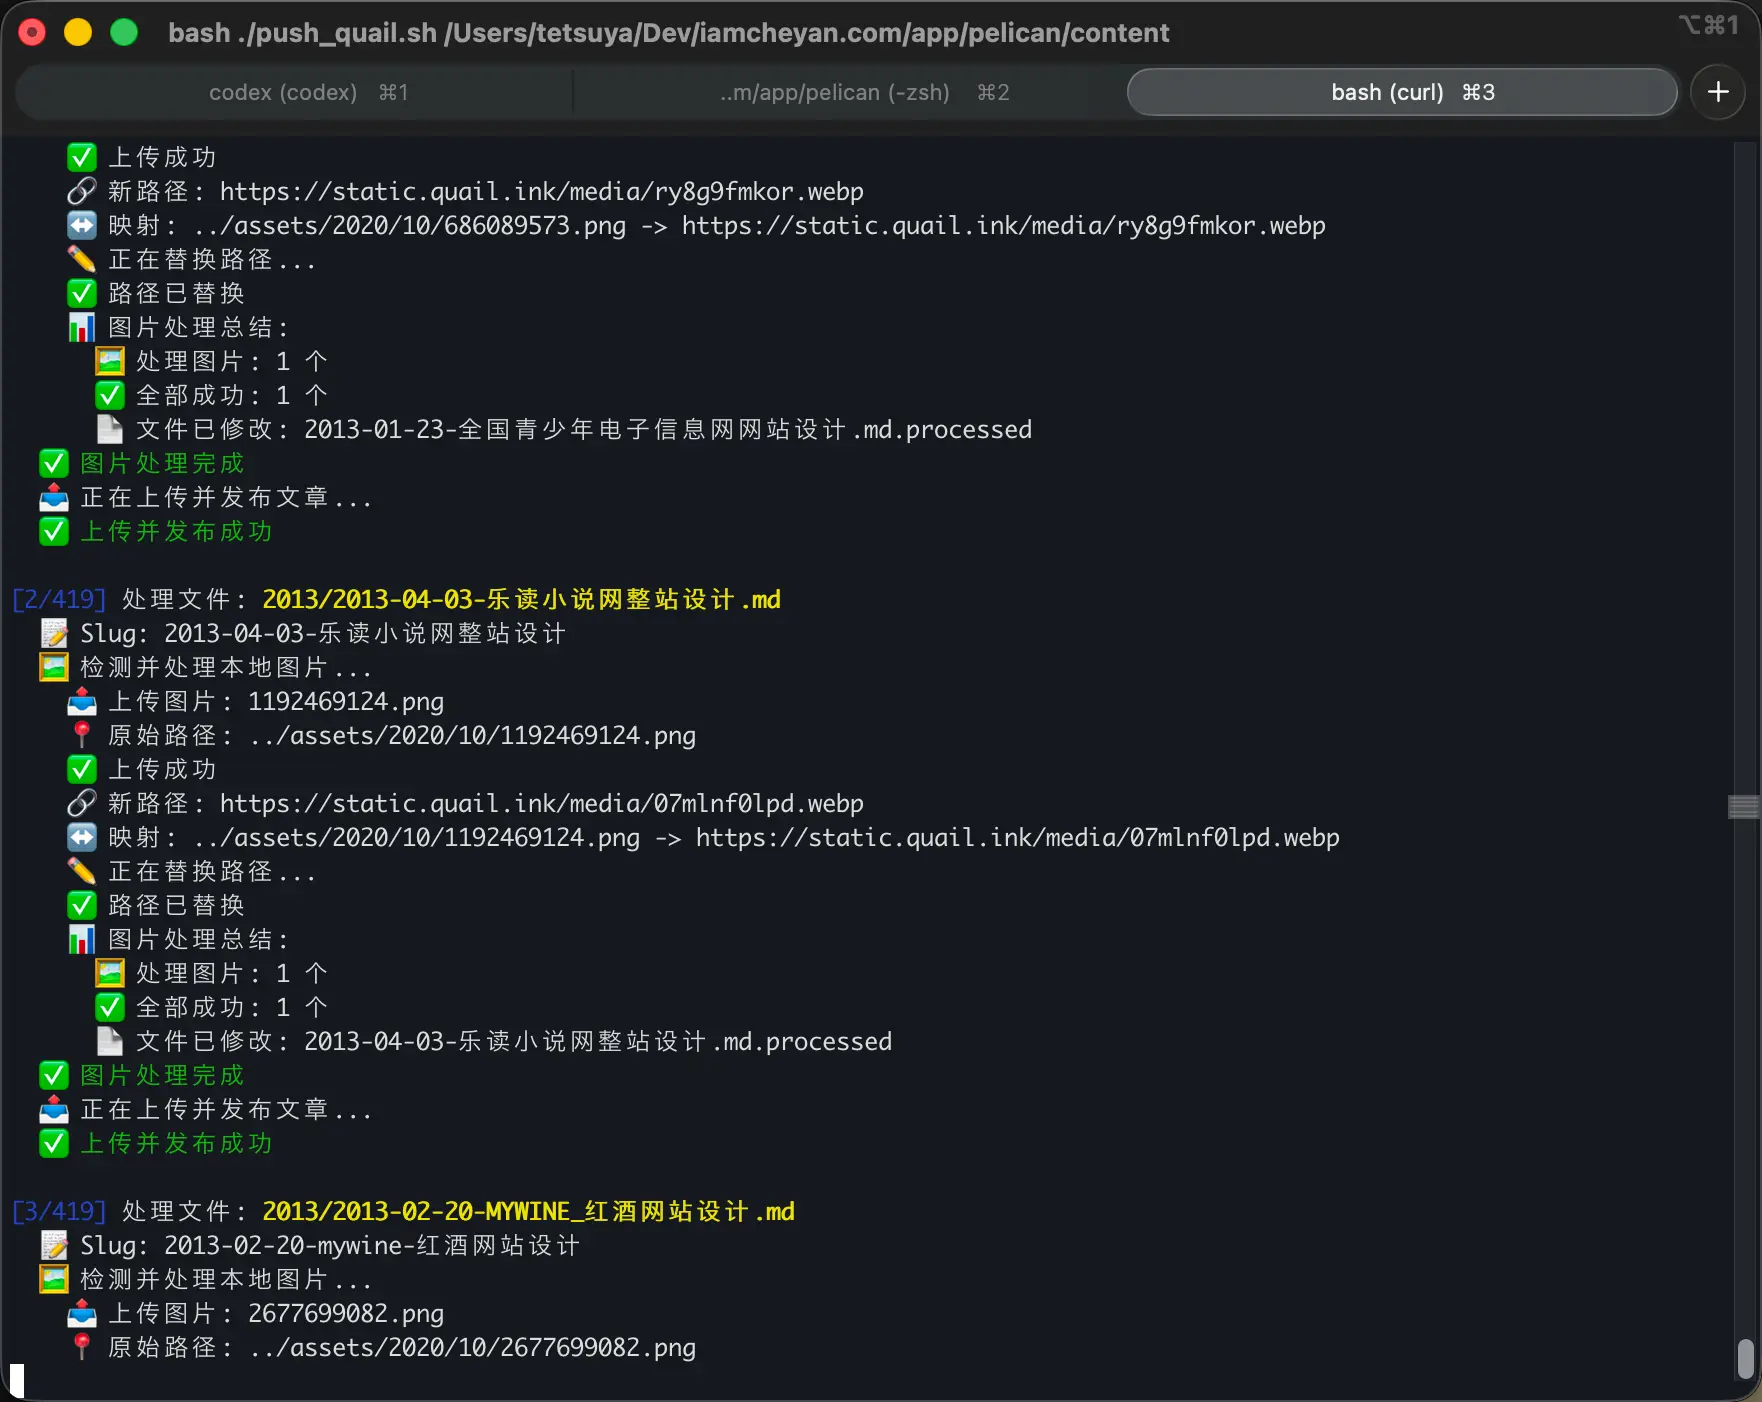The width and height of the screenshot is (1762, 1402).
Task: Minimize the terminal with the yellow button
Action: (78, 33)
